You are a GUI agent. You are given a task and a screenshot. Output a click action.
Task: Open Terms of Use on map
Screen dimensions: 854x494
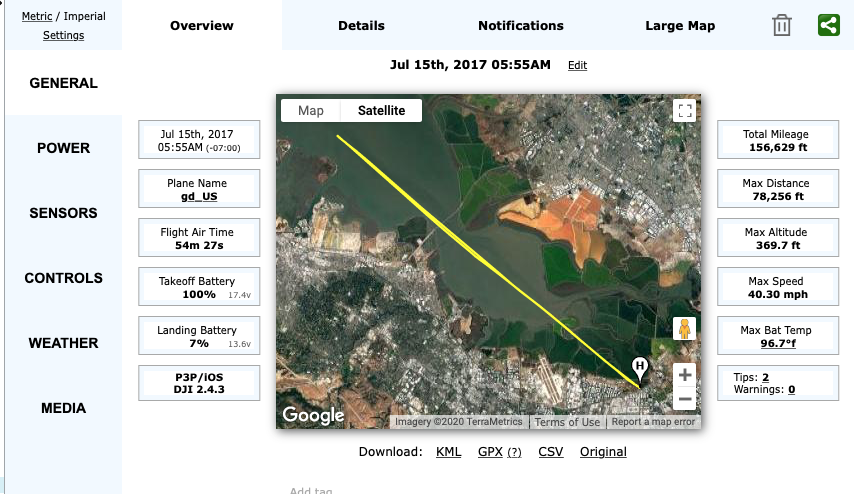[567, 422]
